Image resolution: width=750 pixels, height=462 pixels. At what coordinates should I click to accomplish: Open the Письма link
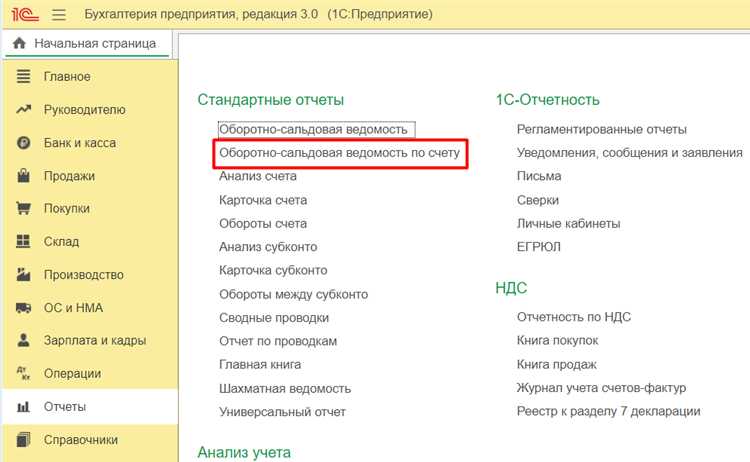pos(539,176)
